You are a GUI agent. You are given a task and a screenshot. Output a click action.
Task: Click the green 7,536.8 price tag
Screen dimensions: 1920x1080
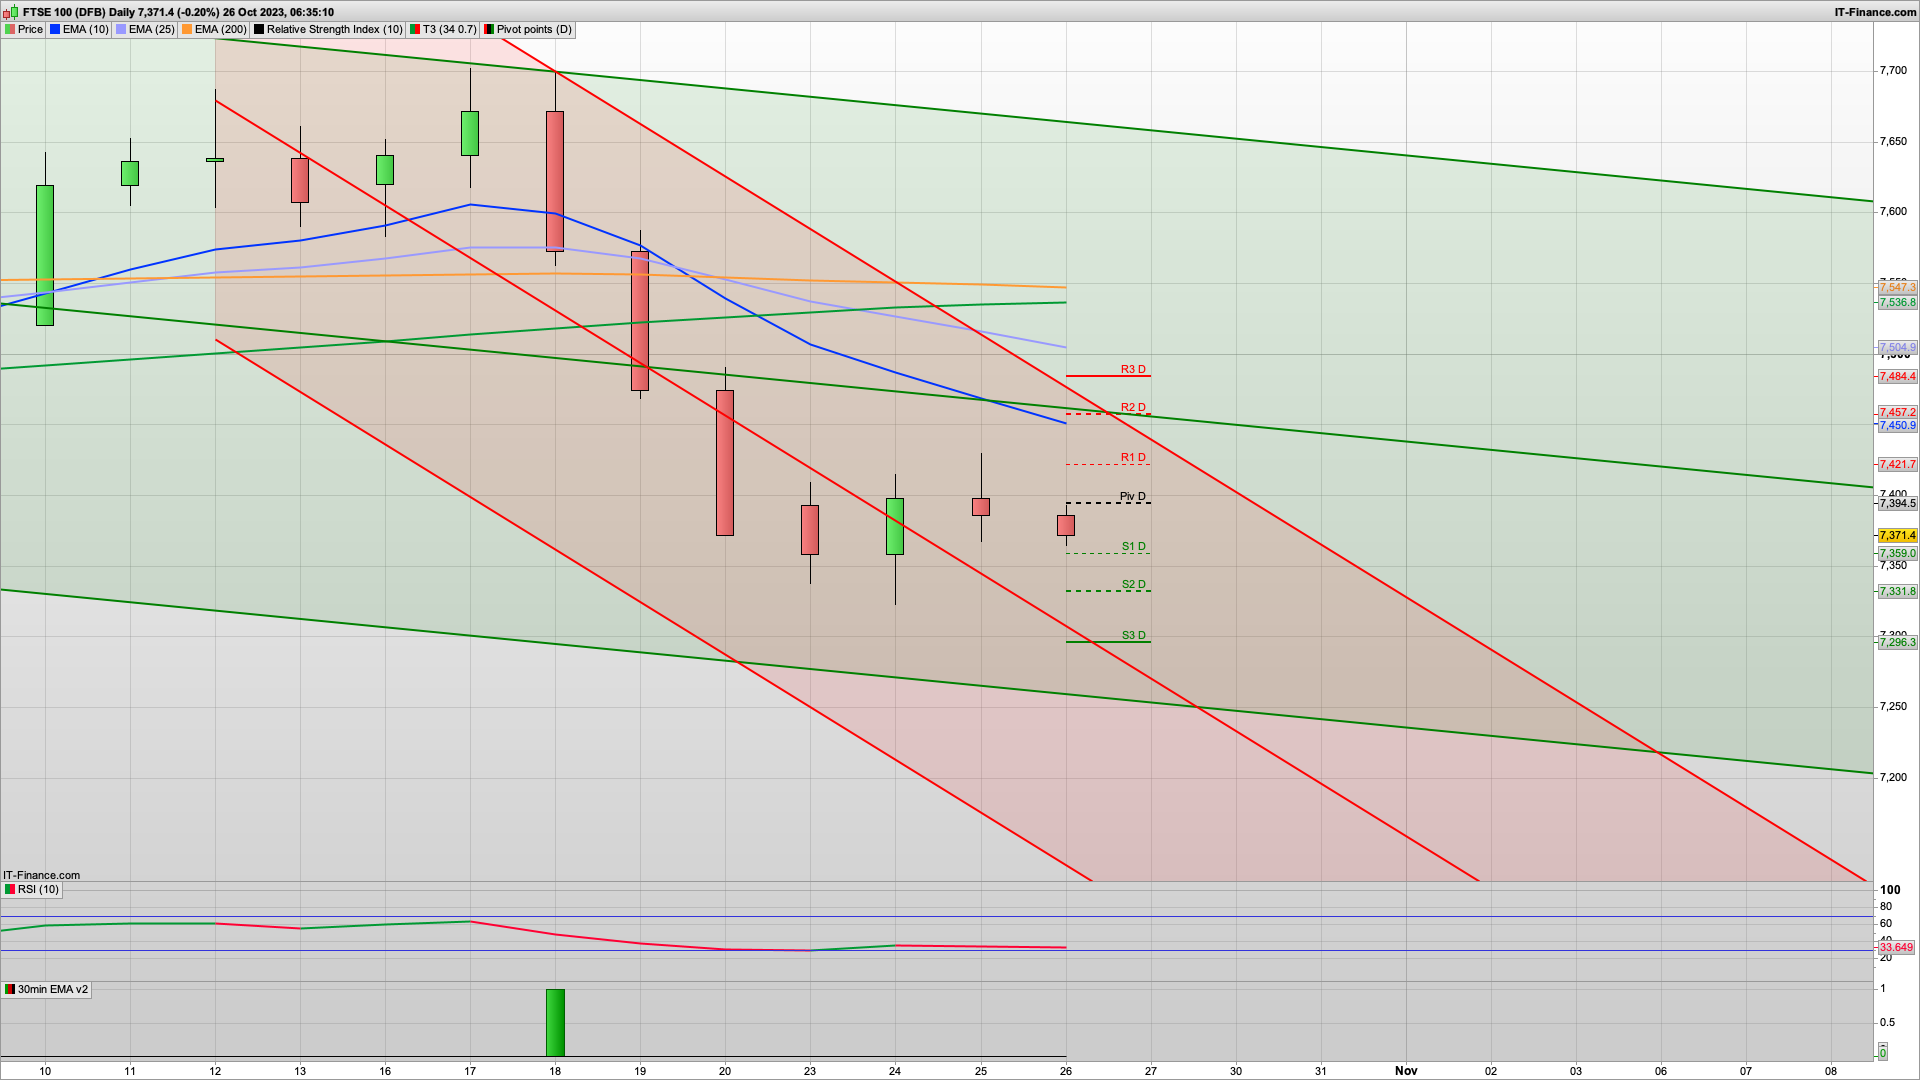coord(1897,302)
